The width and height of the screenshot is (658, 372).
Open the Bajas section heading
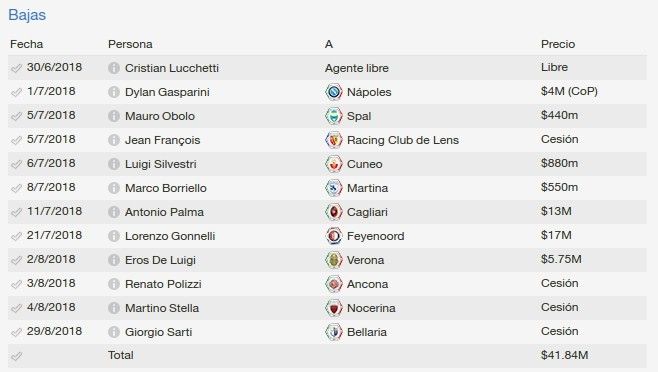tap(27, 15)
